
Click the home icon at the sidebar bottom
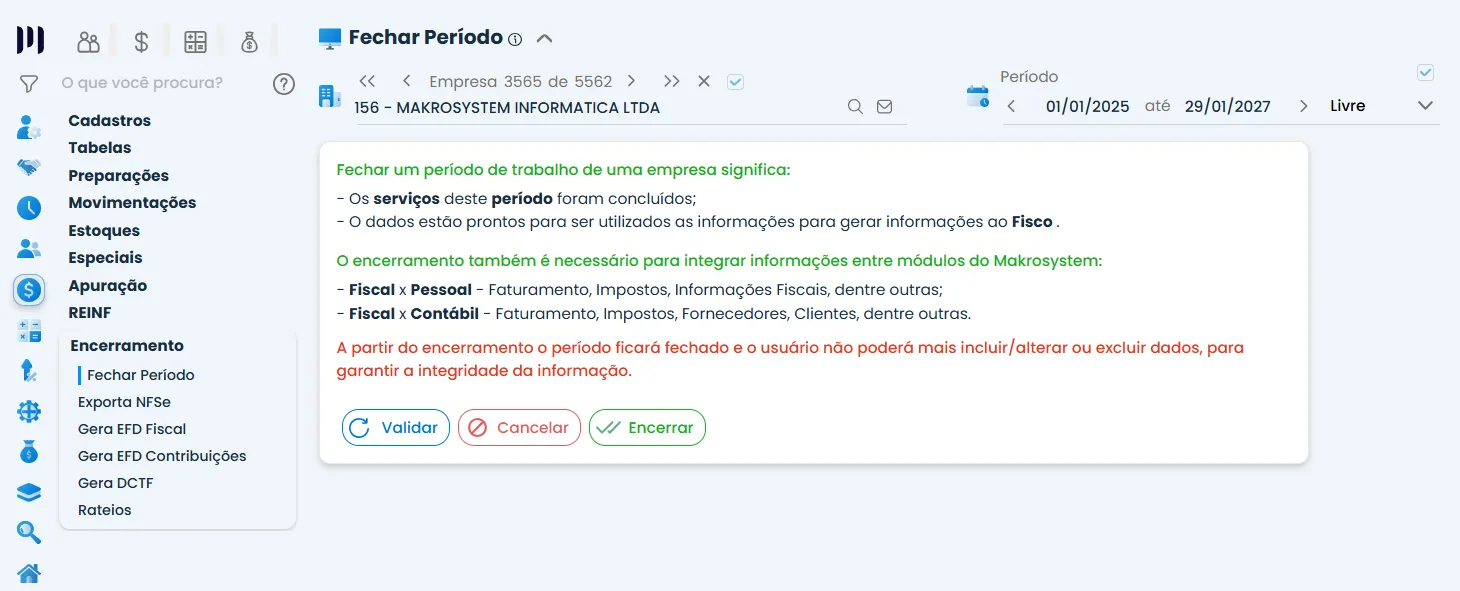click(x=28, y=573)
